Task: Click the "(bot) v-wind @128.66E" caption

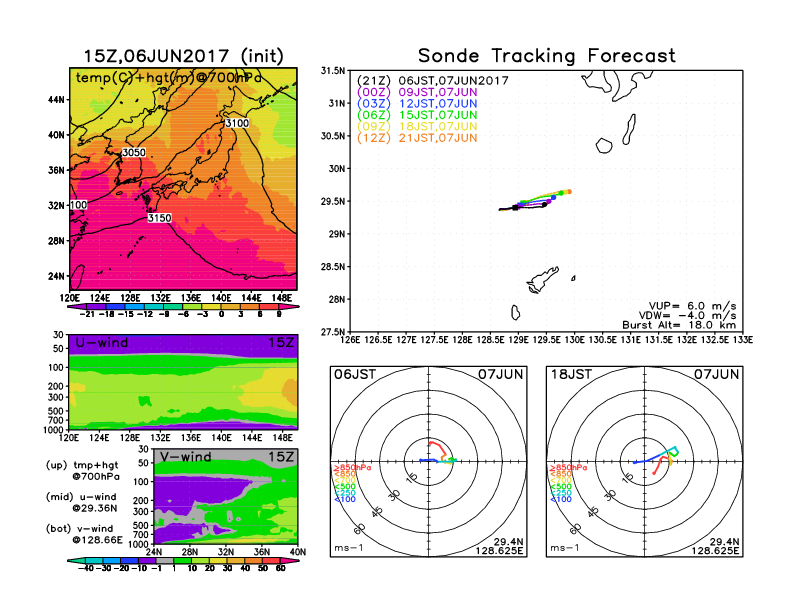Action: click(x=84, y=534)
